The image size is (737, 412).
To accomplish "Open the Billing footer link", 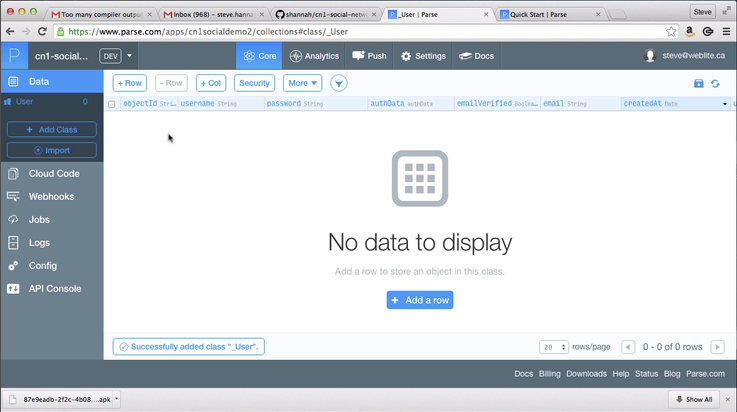I will click(x=550, y=374).
